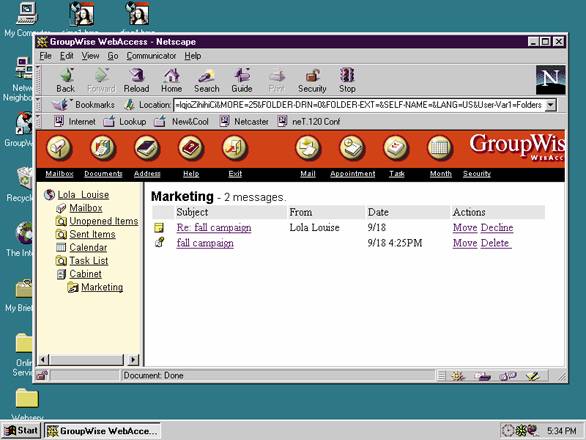586x440 pixels.
Task: Click the GroupWise Exit door icon
Action: pyautogui.click(x=235, y=148)
